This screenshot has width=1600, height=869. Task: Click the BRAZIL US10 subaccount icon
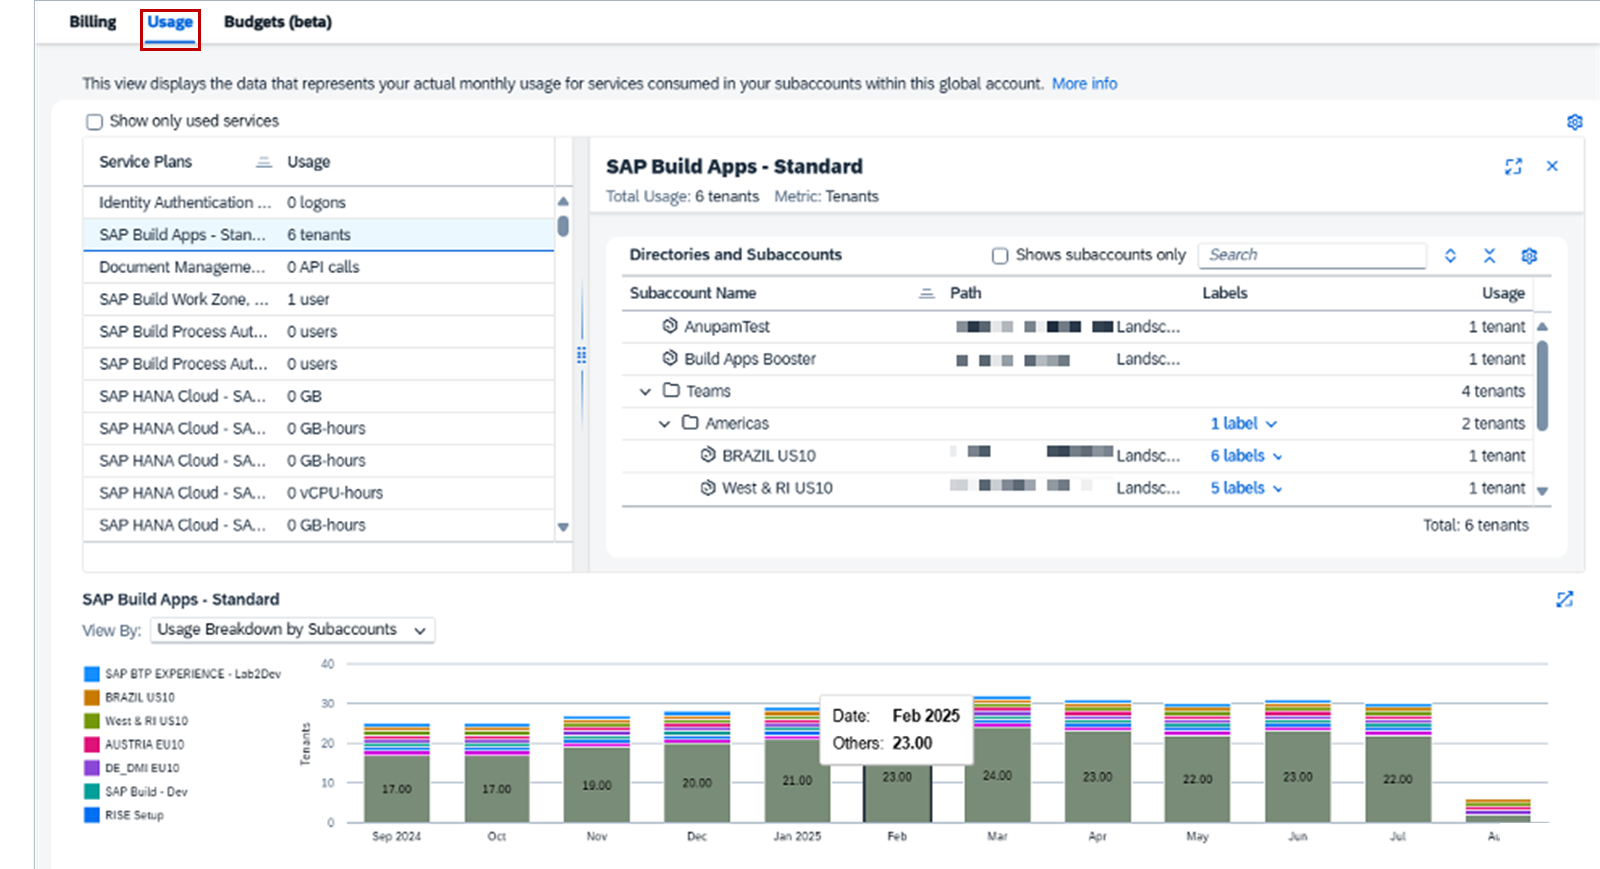[708, 455]
